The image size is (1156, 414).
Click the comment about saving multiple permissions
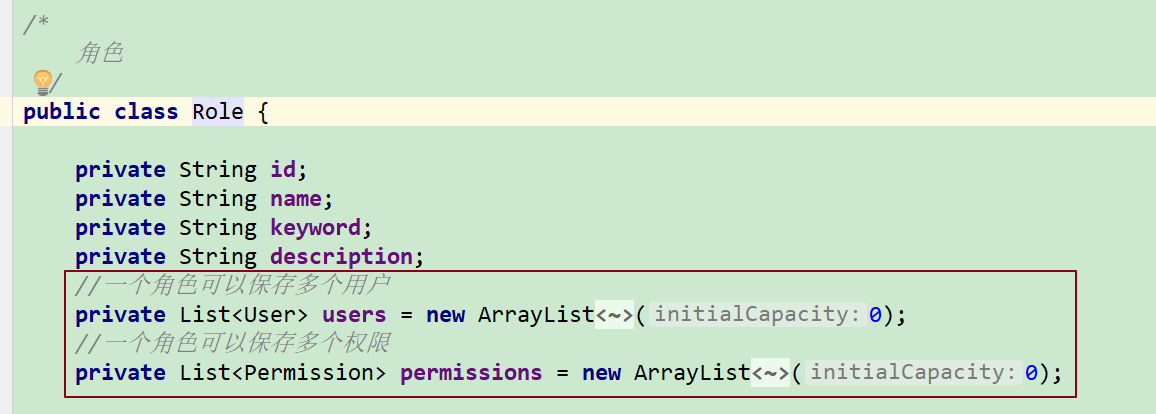point(233,344)
